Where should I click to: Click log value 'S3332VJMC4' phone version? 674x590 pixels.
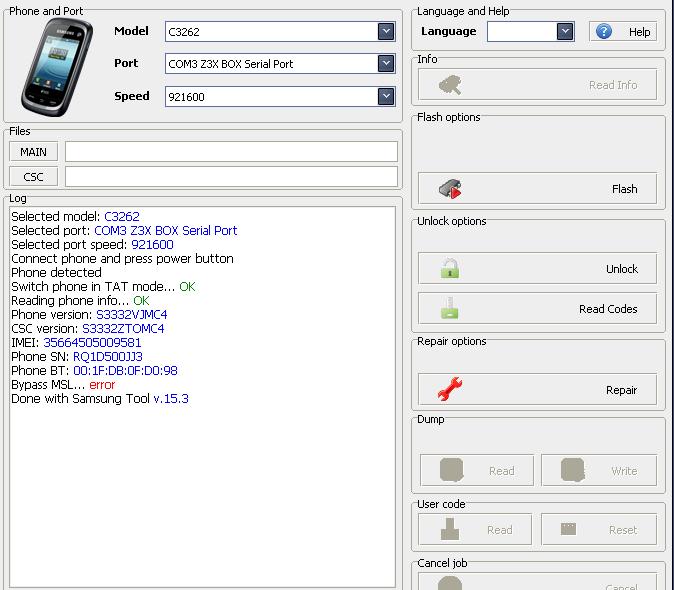(132, 315)
